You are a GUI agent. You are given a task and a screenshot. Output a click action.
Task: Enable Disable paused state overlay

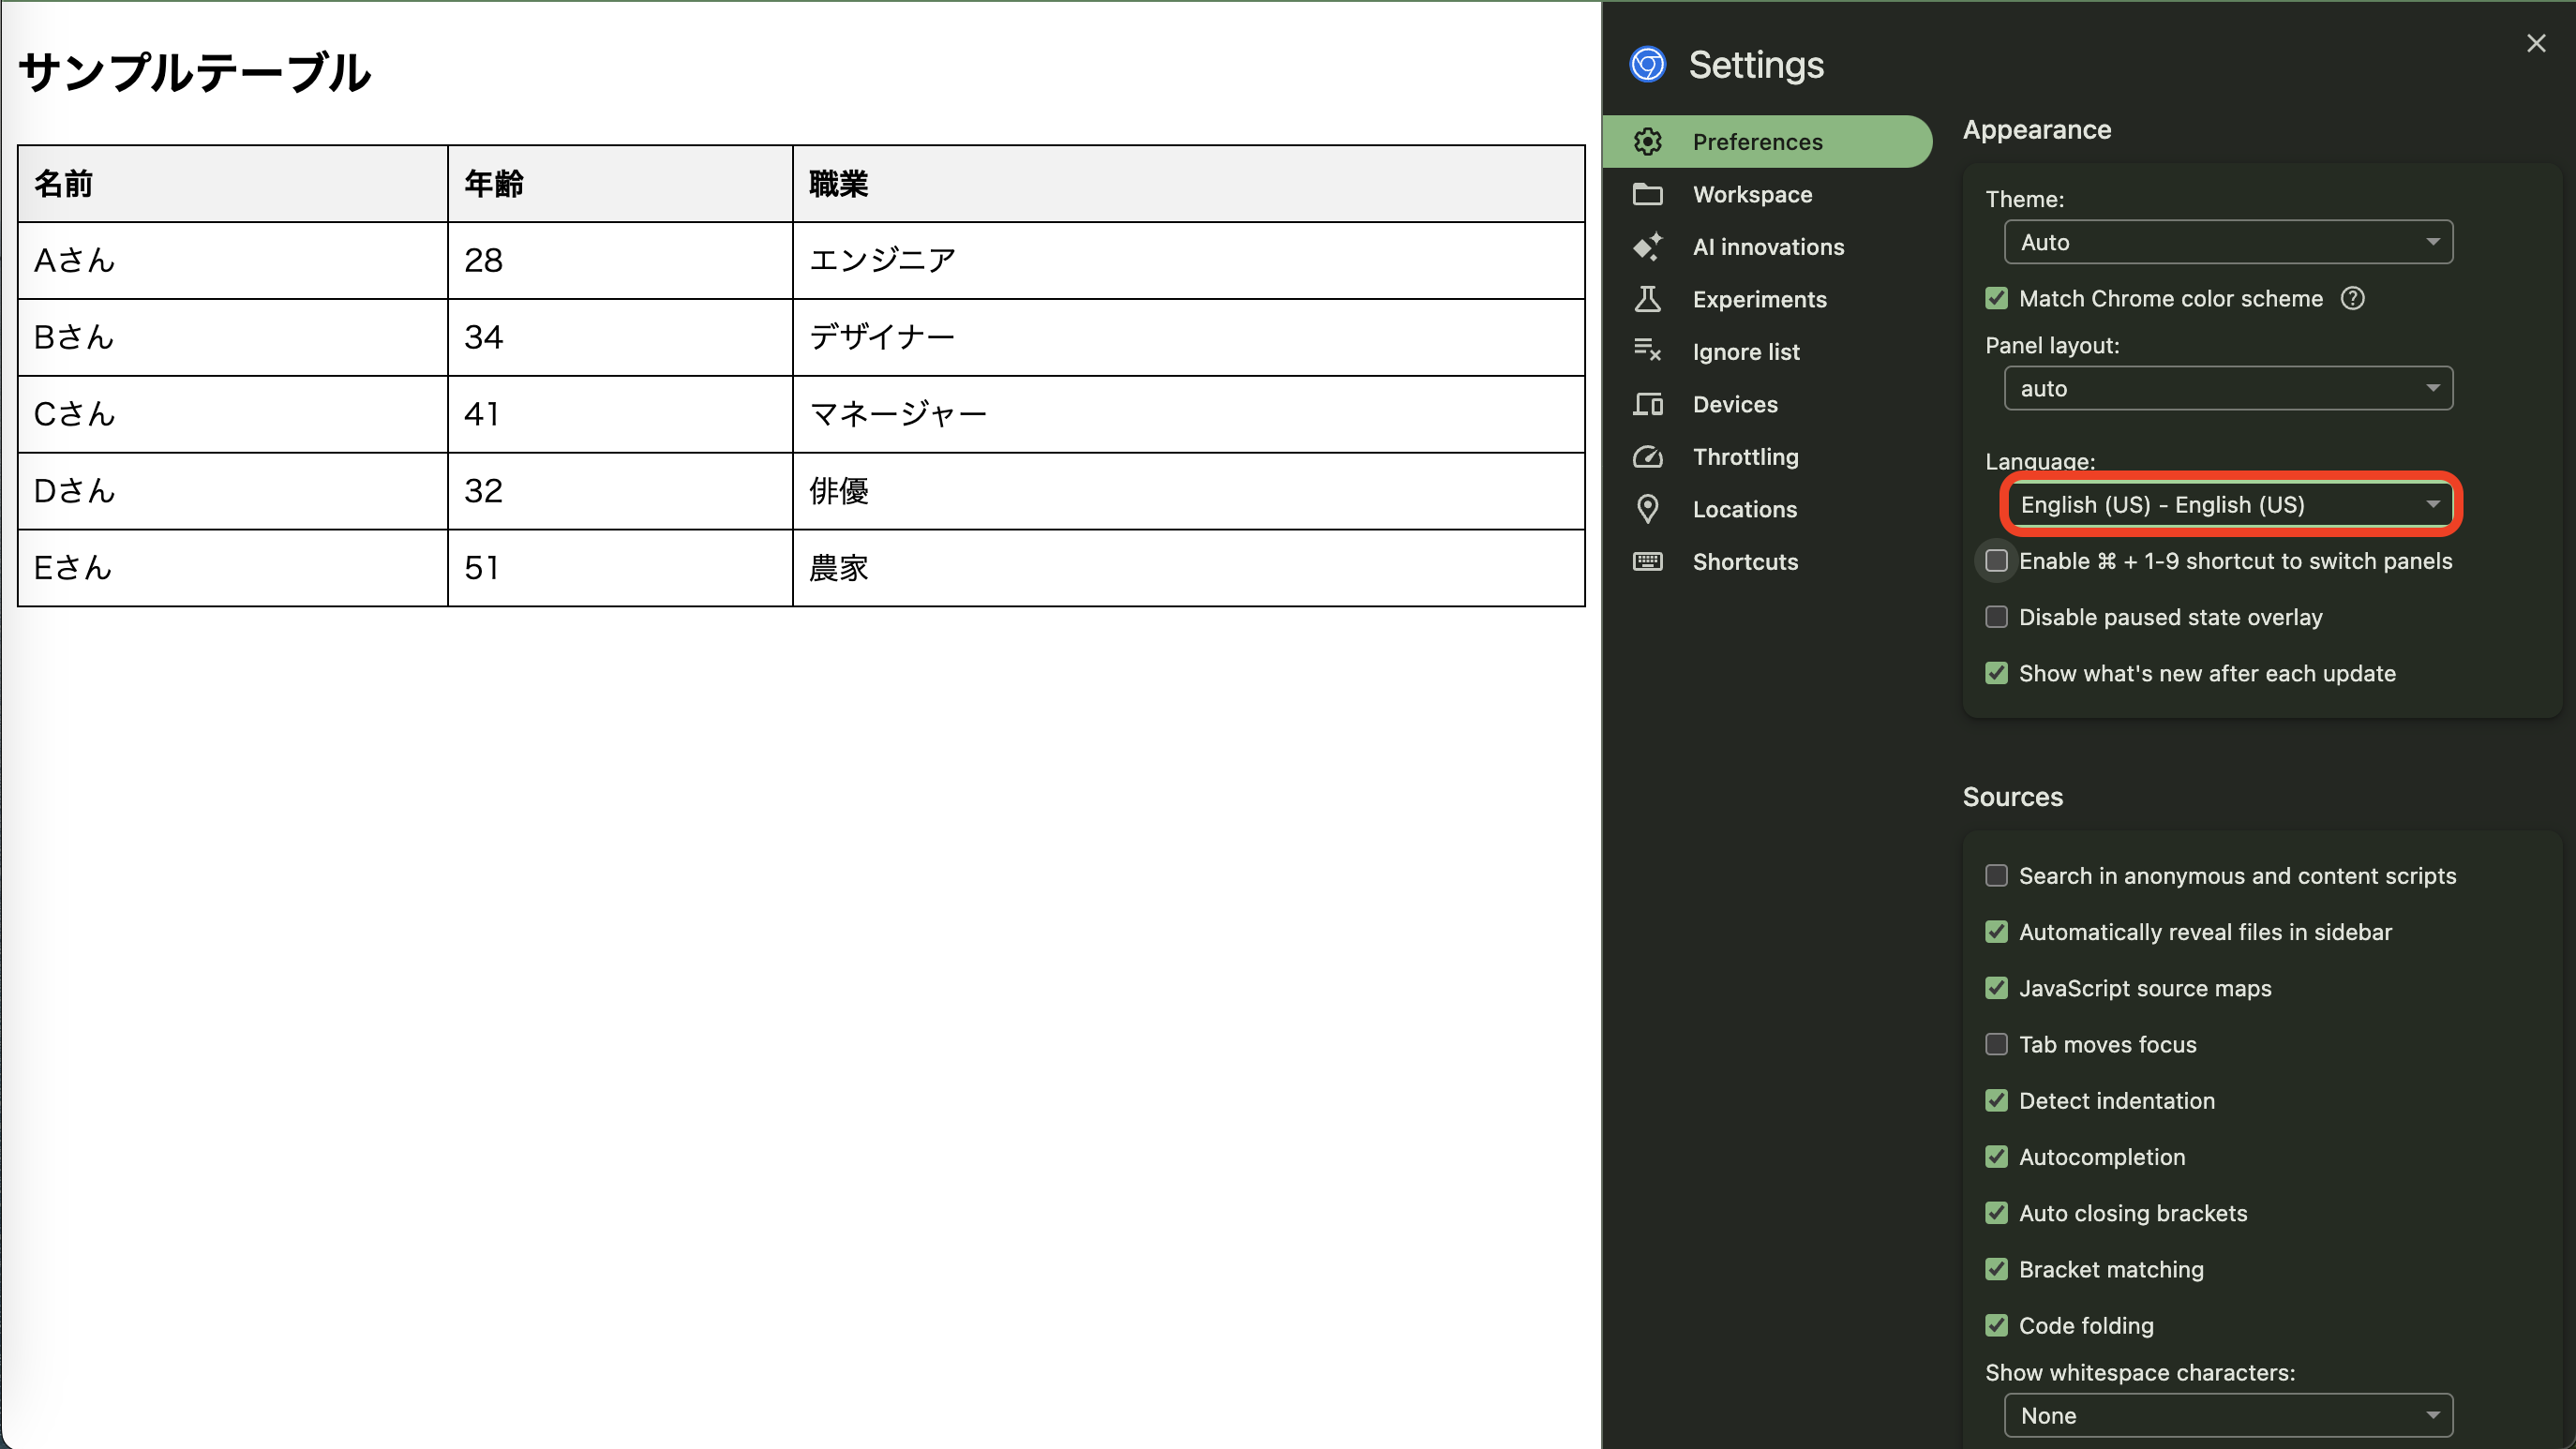tap(1996, 617)
